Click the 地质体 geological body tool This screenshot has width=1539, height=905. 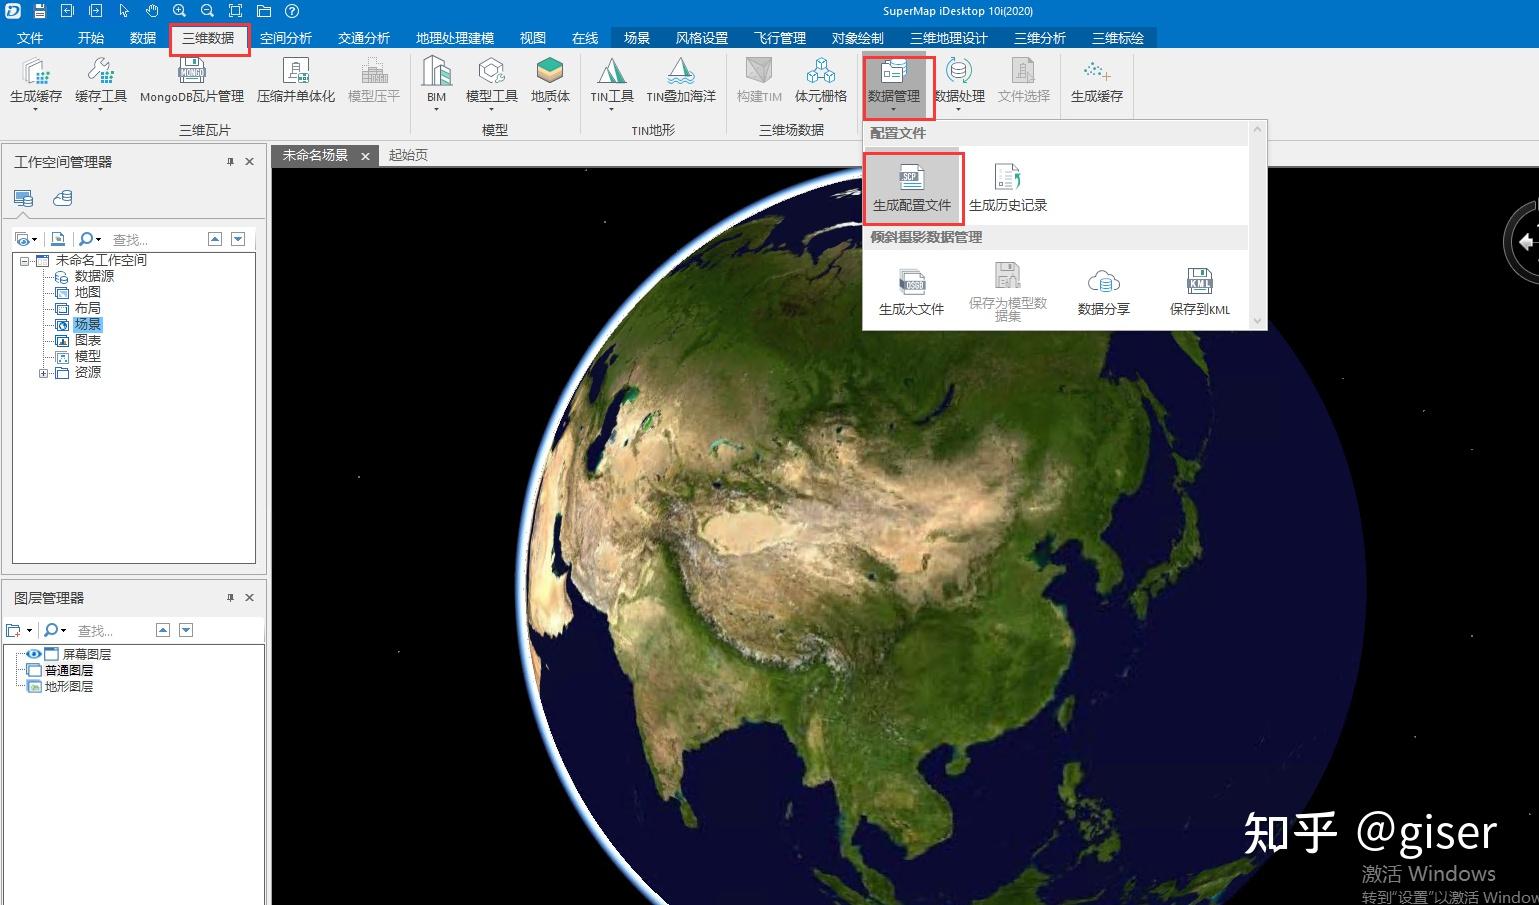[x=550, y=82]
